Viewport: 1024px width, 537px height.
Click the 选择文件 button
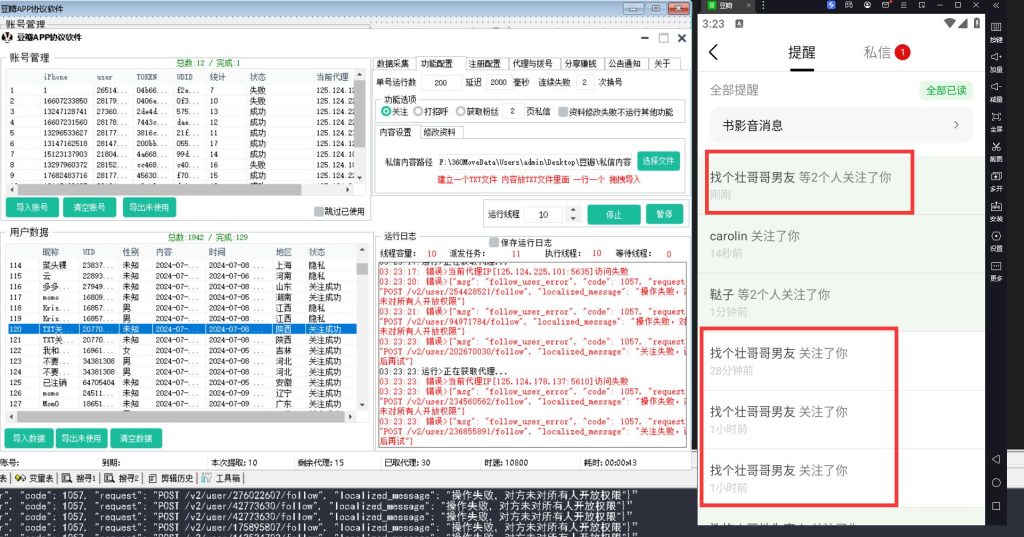[x=658, y=160]
